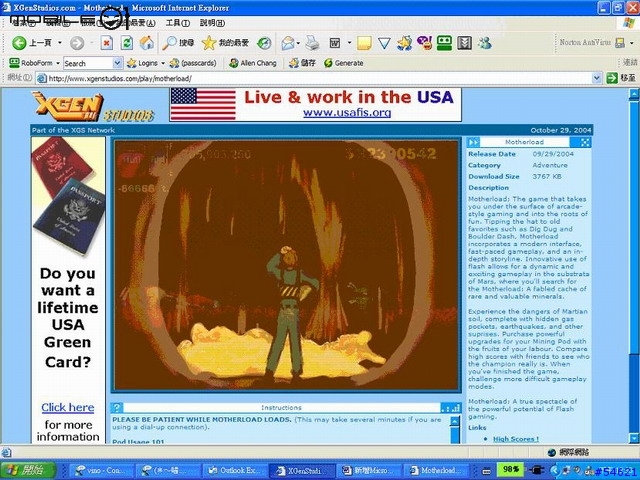Click the yellow sticky note toolbar icon
Viewport: 640px width, 480px height.
(364, 43)
